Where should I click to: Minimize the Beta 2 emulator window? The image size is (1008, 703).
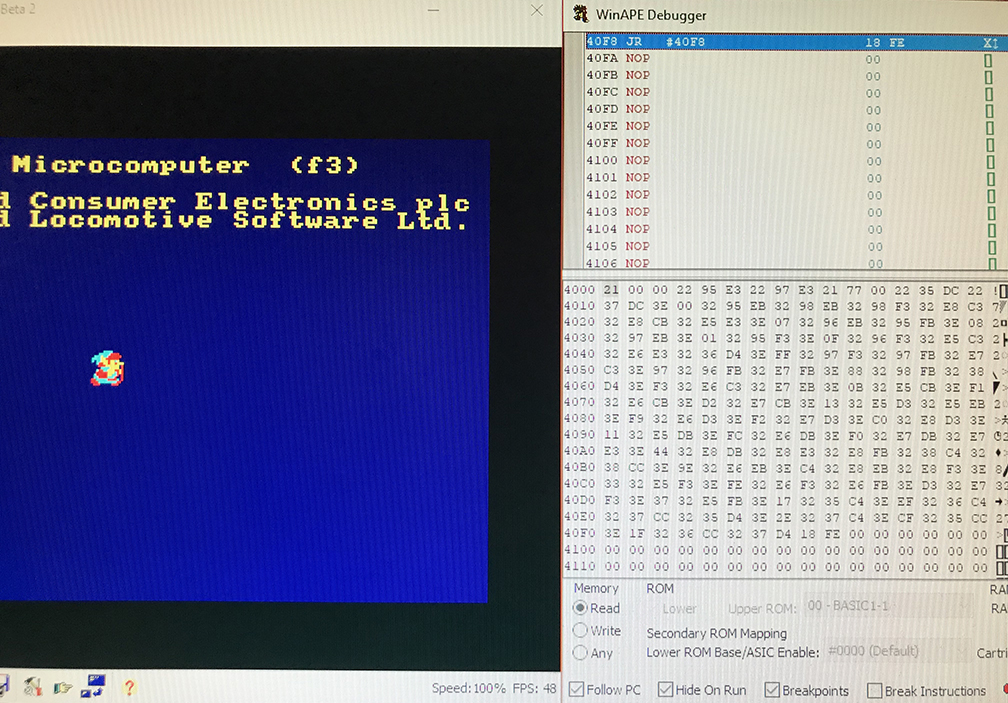click(x=433, y=10)
